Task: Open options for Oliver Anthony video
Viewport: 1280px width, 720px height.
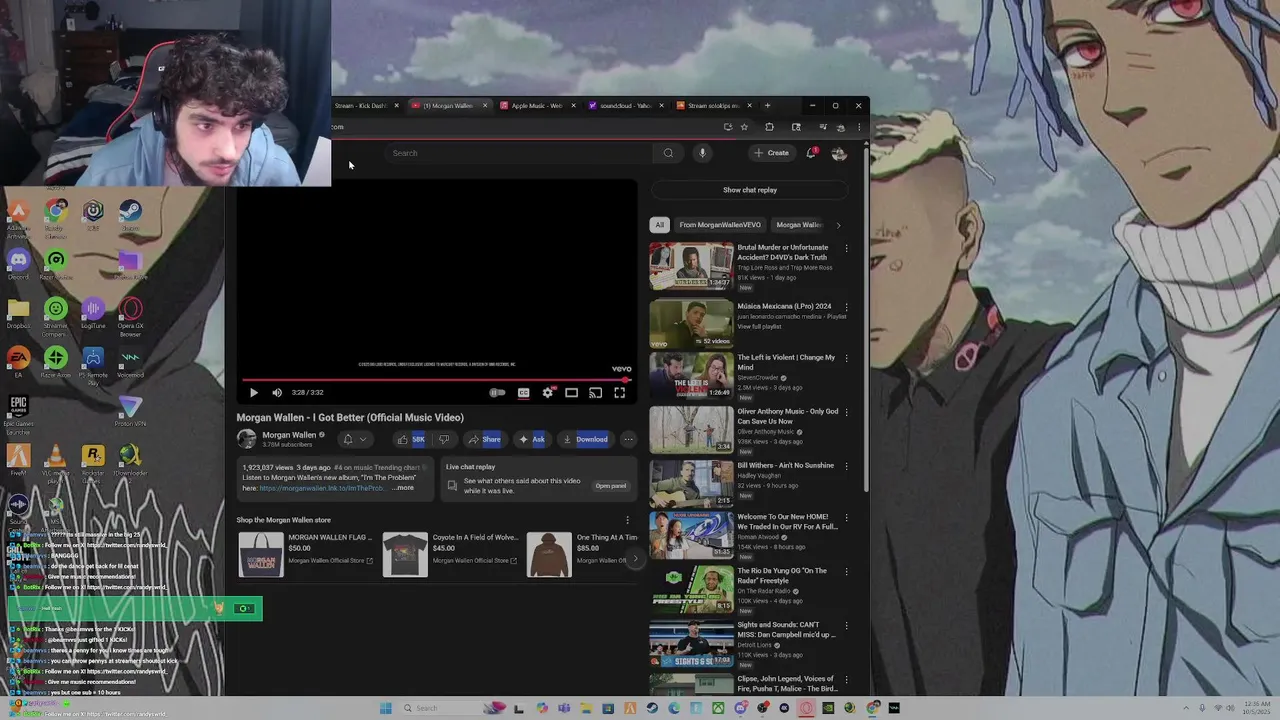Action: point(846,412)
